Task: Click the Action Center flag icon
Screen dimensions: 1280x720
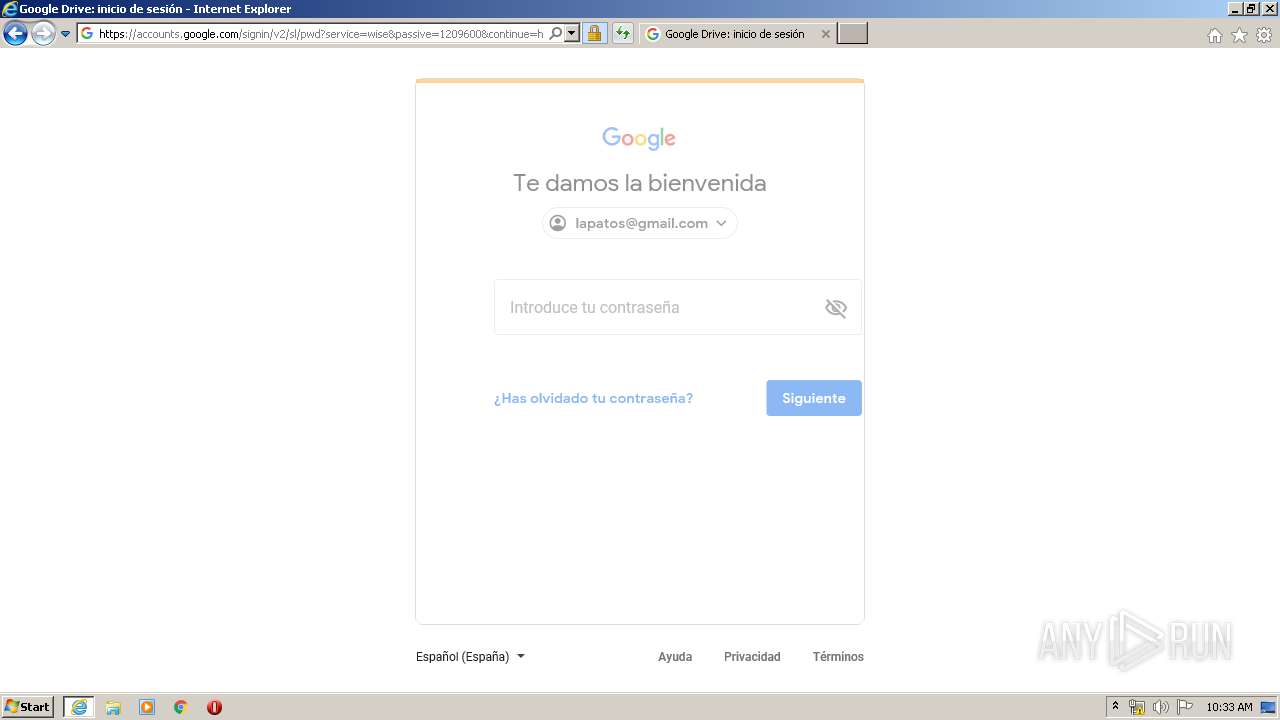Action: coord(1185,707)
